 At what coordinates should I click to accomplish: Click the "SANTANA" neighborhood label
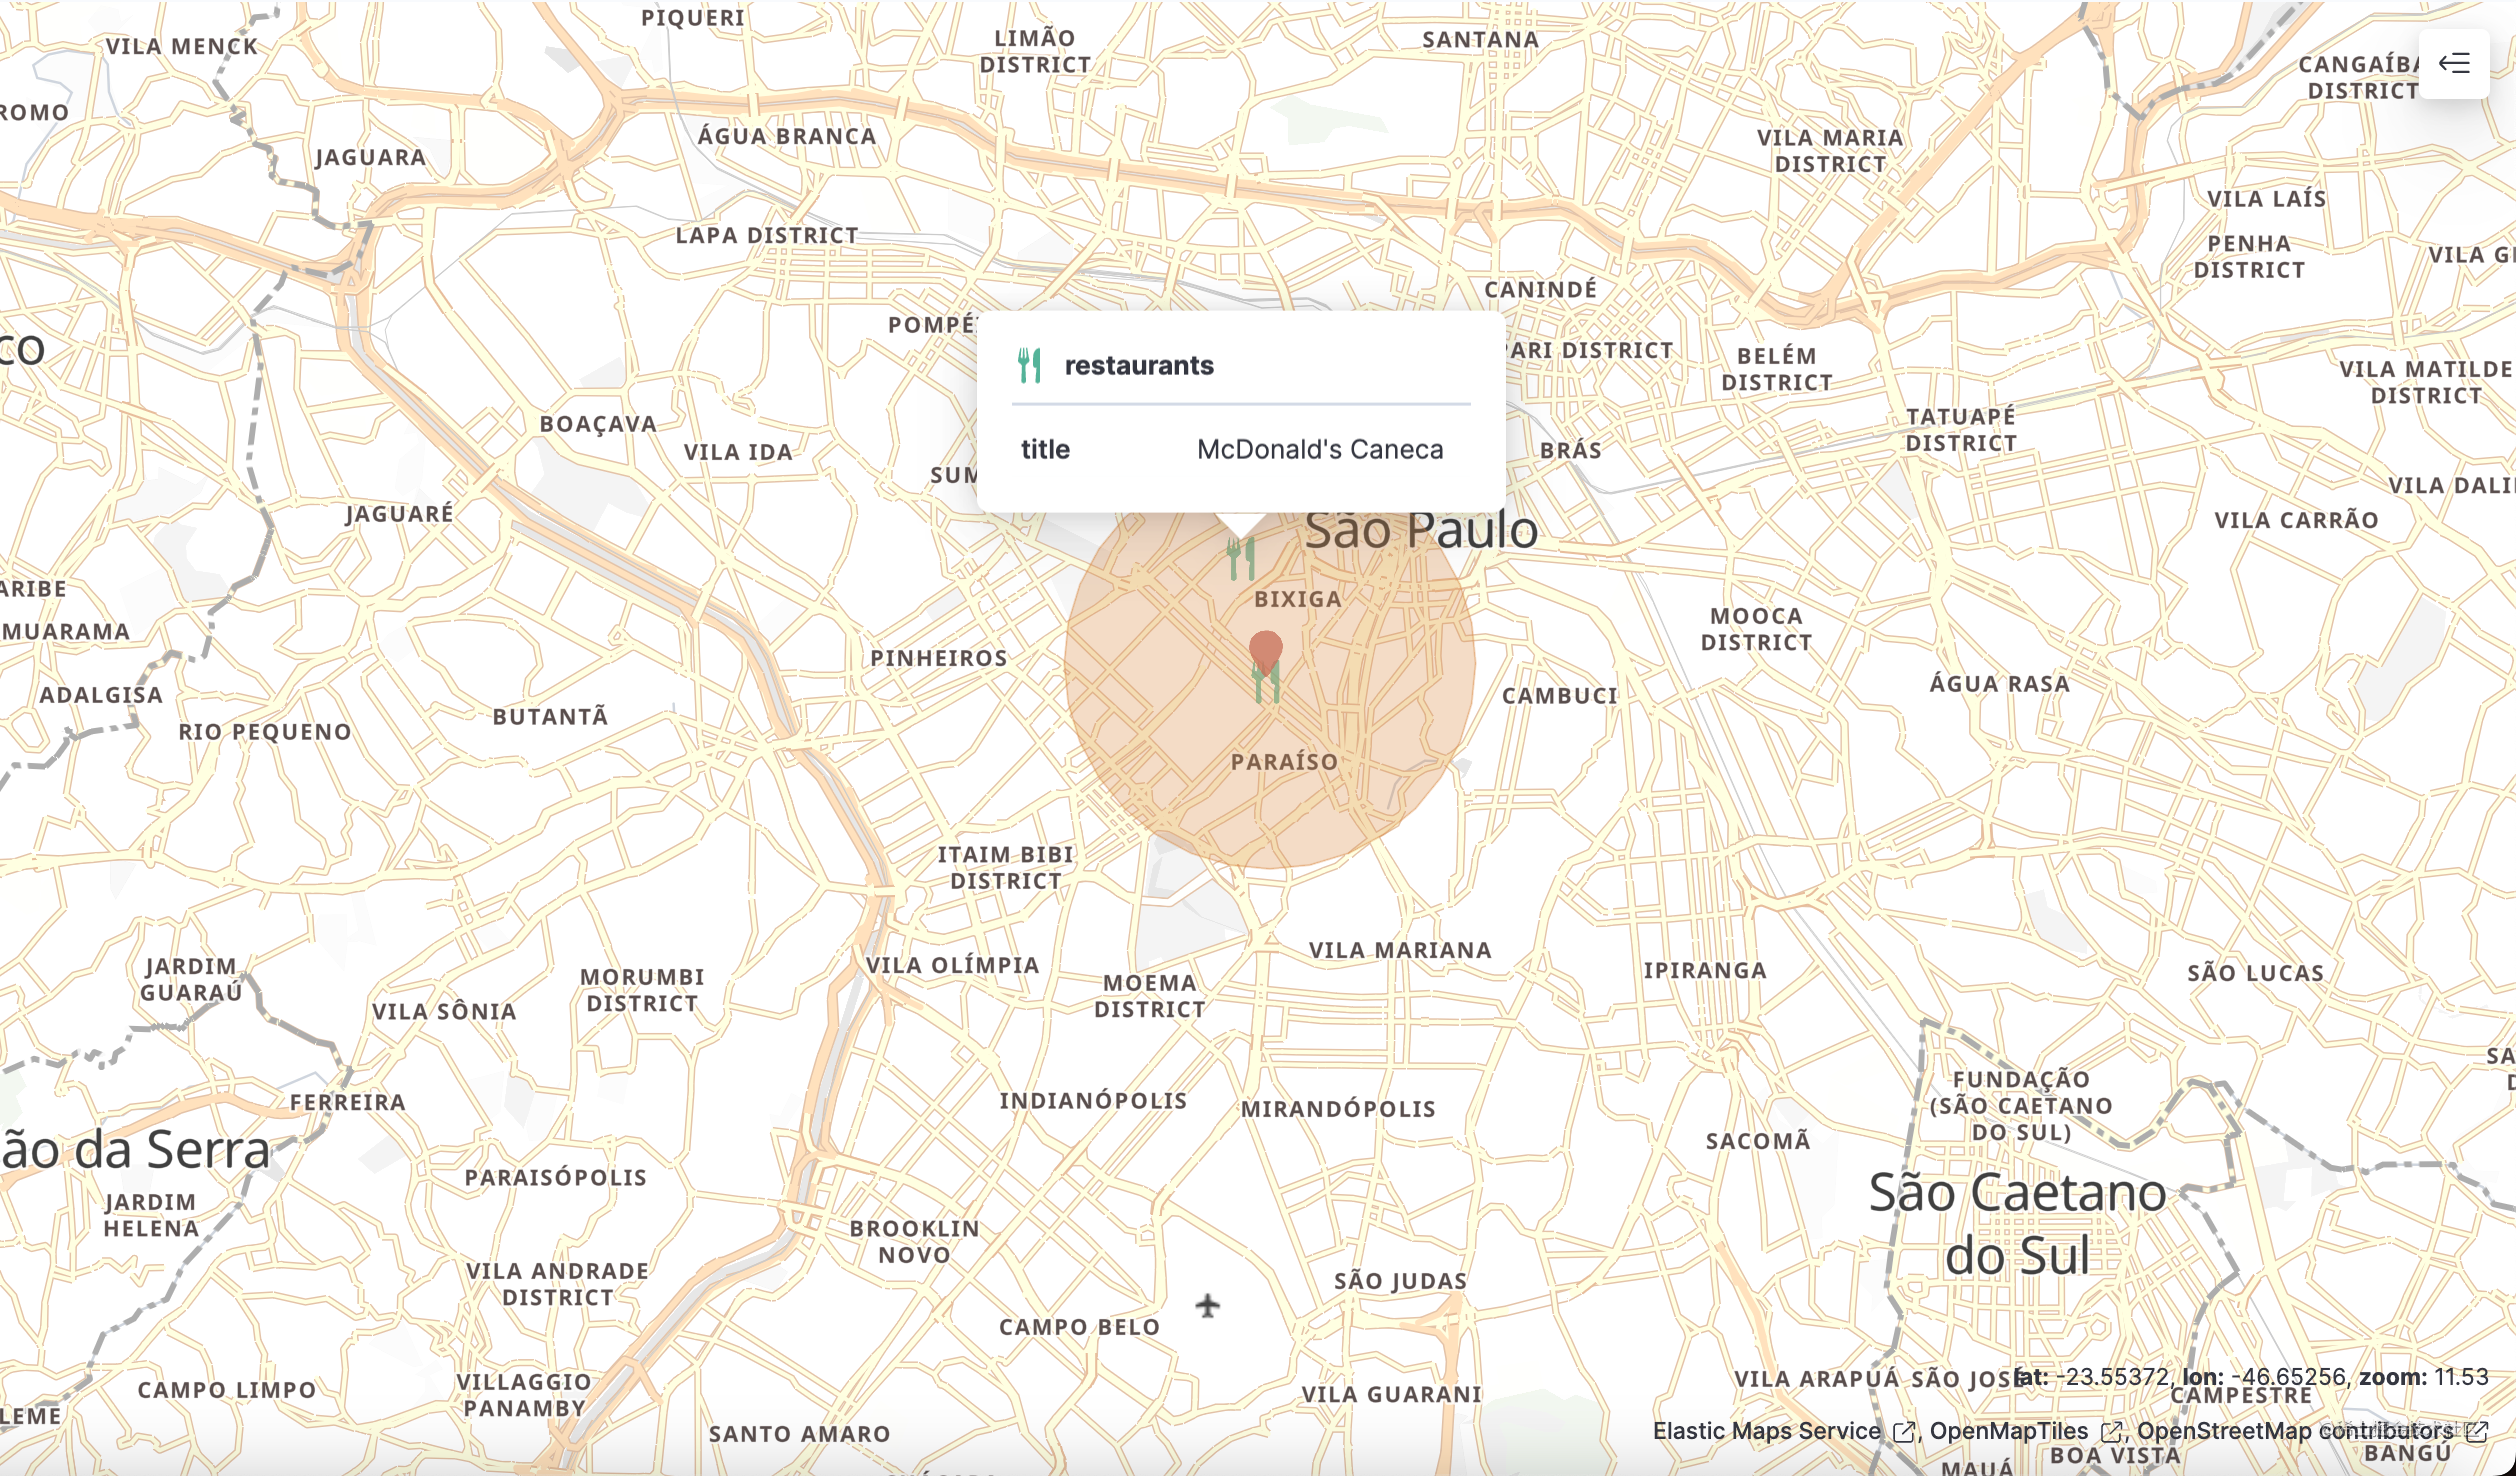point(1481,39)
